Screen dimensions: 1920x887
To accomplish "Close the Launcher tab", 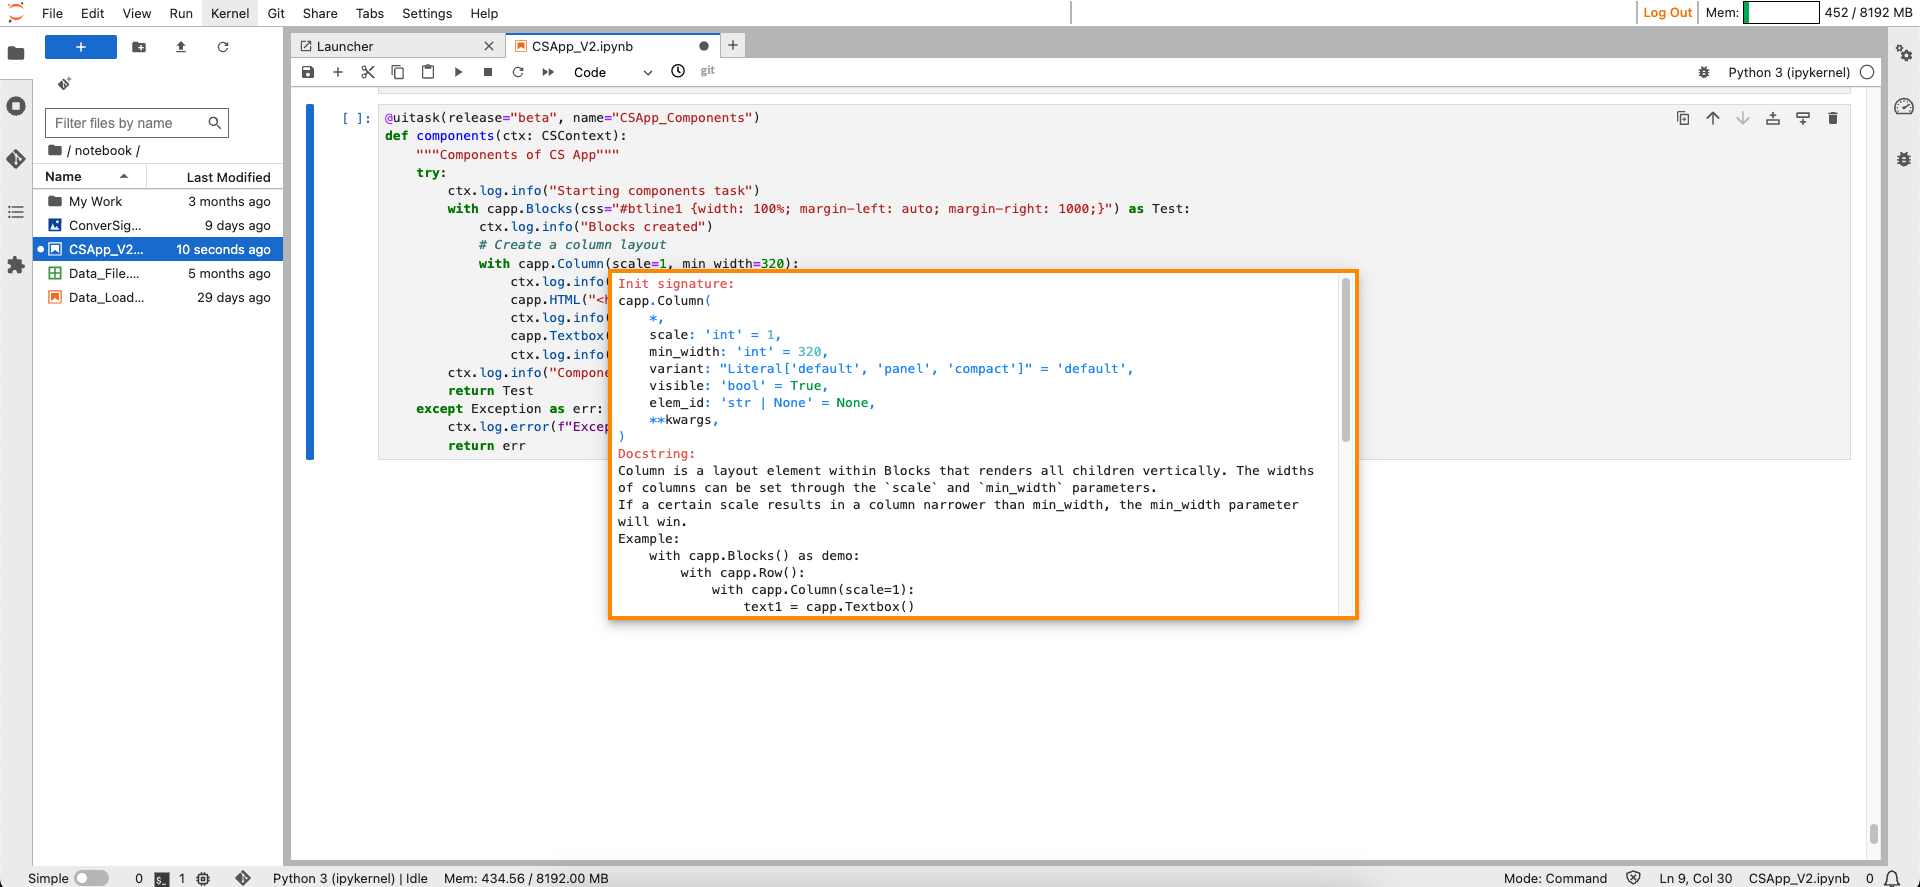I will pyautogui.click(x=489, y=46).
